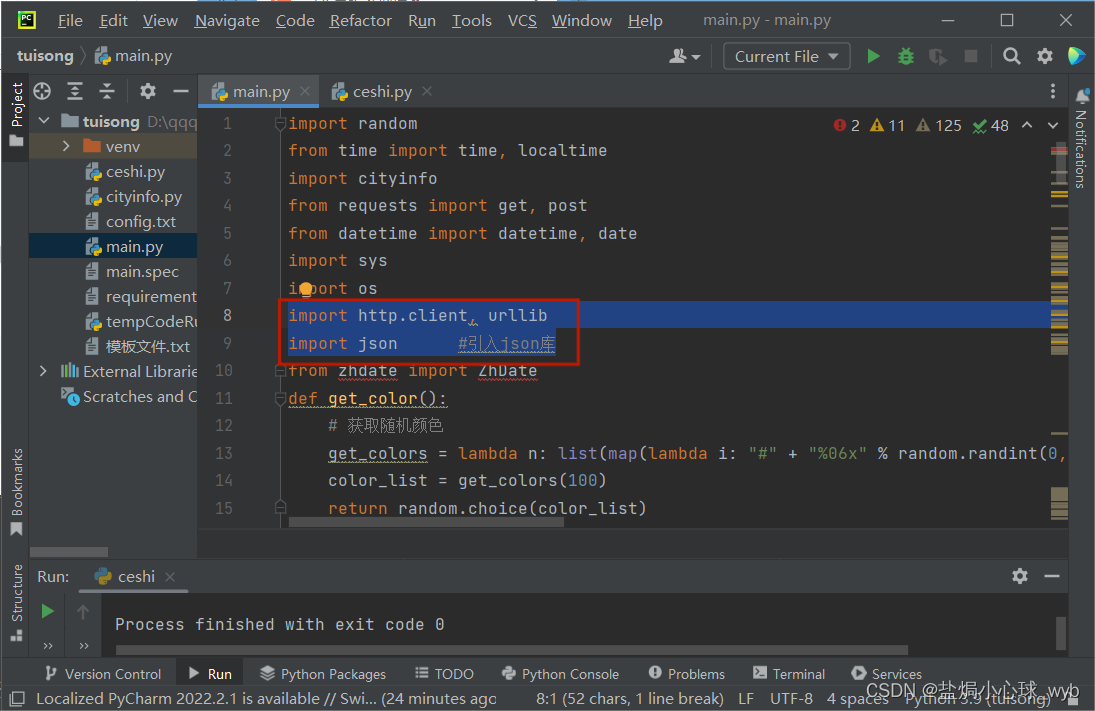The width and height of the screenshot is (1095, 711).
Task: Close the ceshi run tab
Action: pos(170,577)
